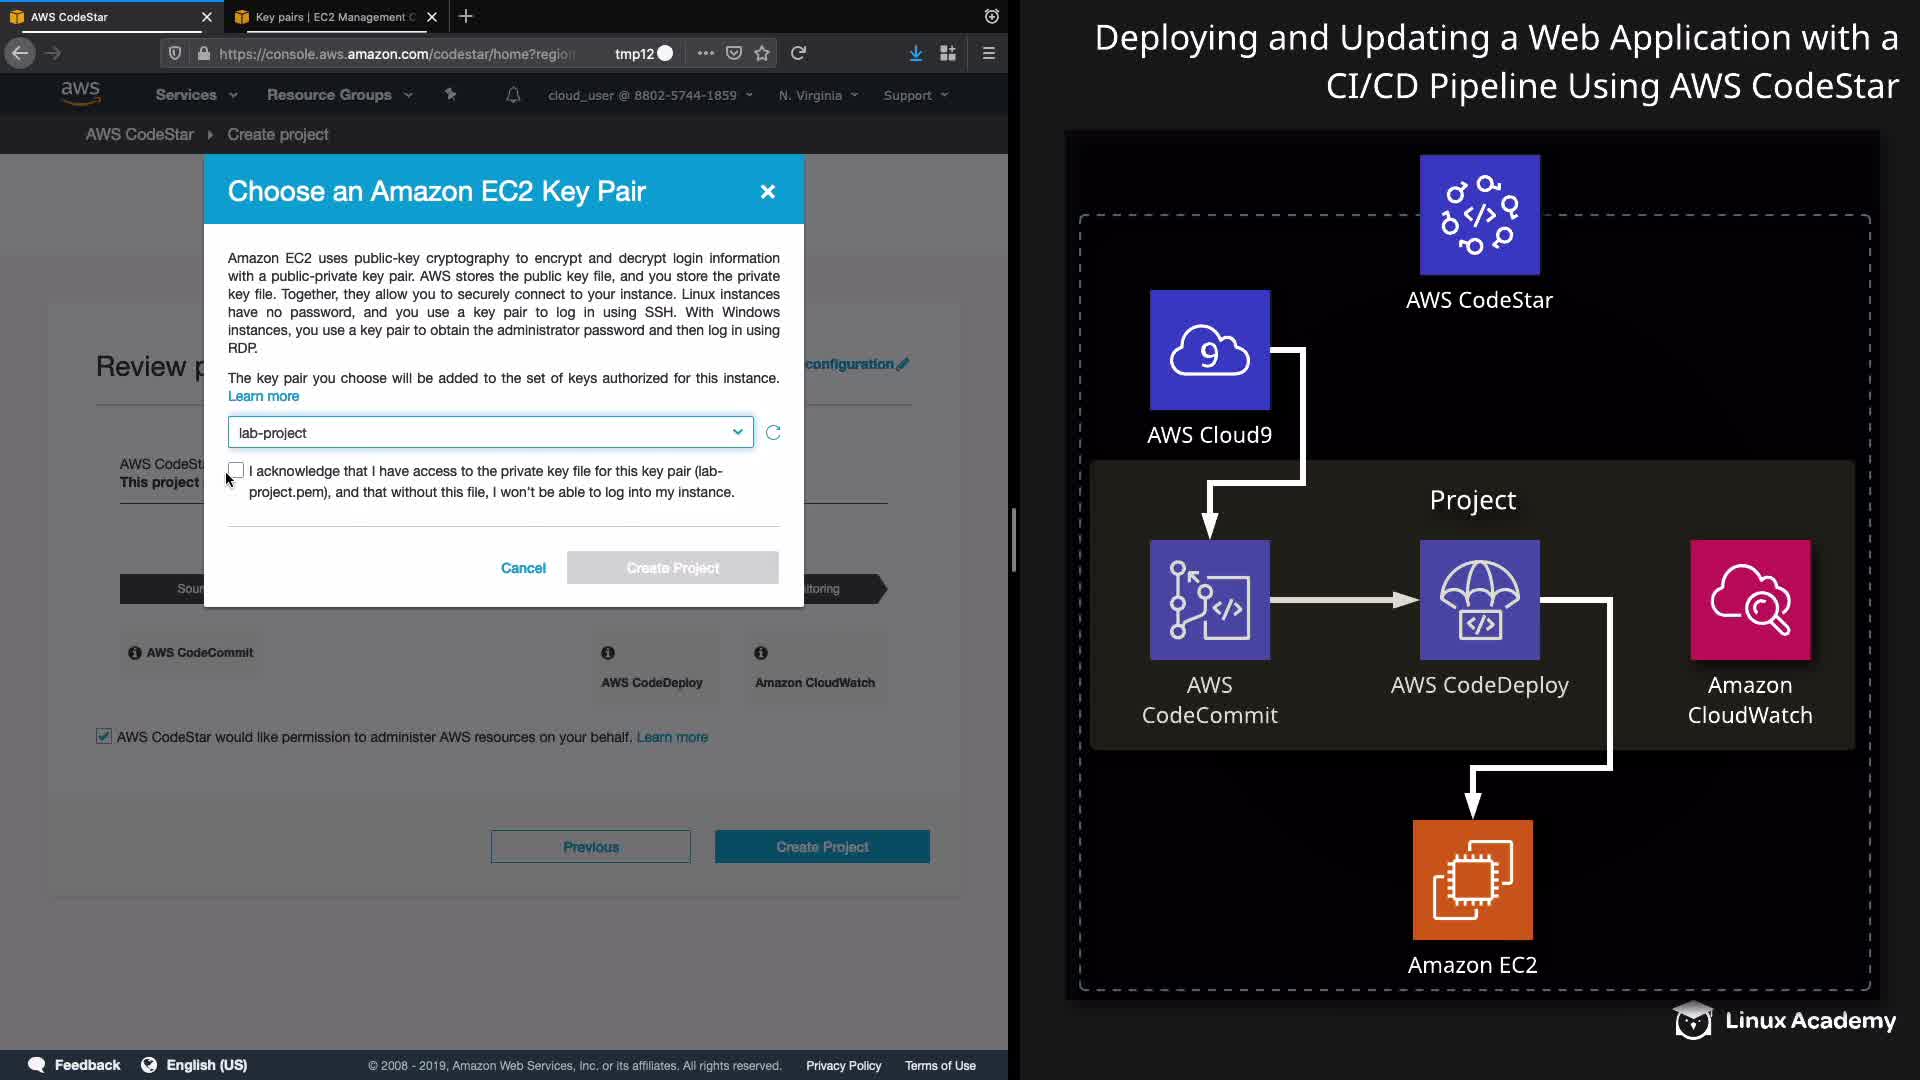Click the pin shortcuts icon in navbar

pos(450,95)
